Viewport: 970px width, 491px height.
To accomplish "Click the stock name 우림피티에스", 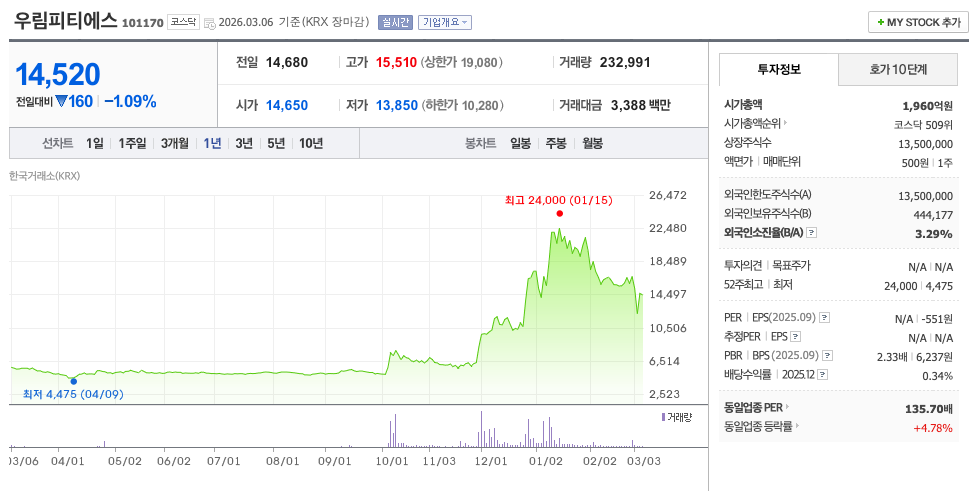I will point(66,21).
